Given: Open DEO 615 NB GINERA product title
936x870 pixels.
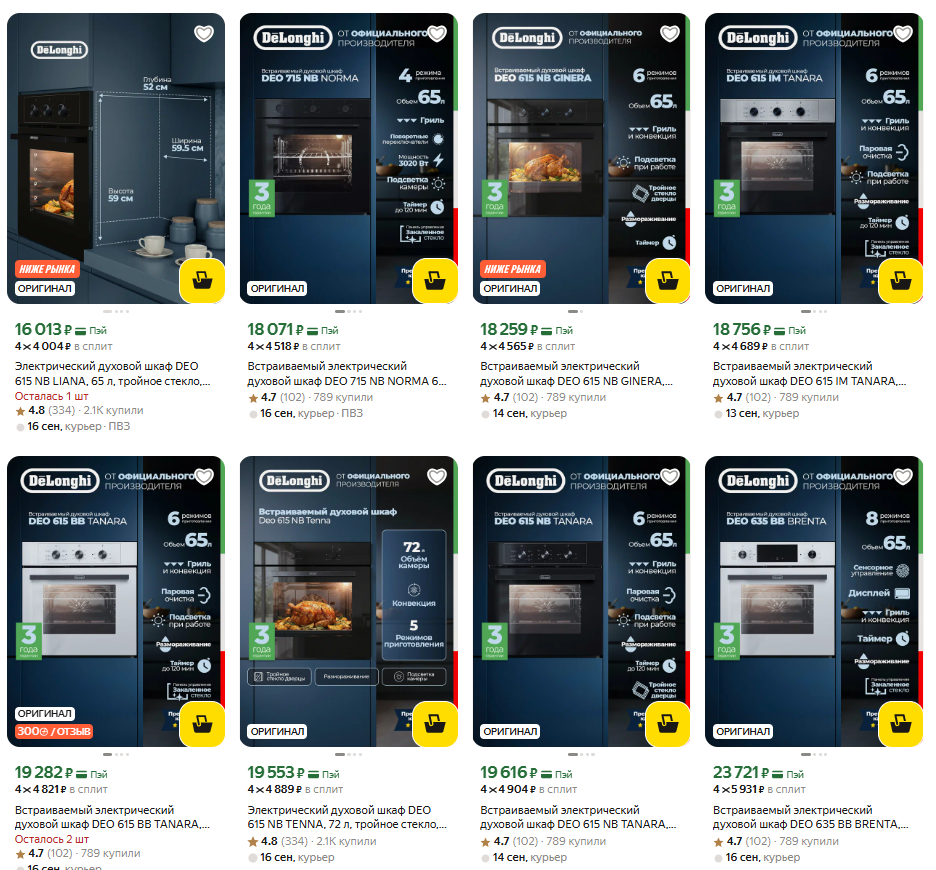Looking at the screenshot, I should point(577,373).
